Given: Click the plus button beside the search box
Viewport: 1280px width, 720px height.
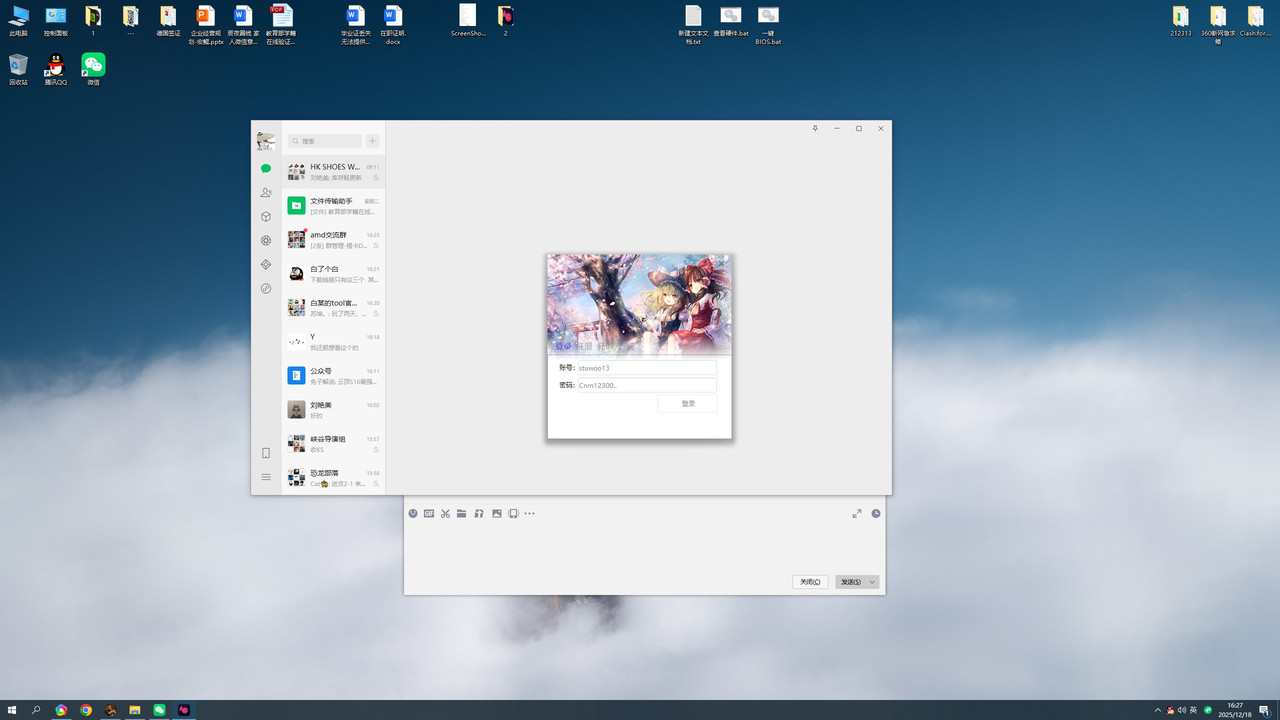Looking at the screenshot, I should 373,141.
